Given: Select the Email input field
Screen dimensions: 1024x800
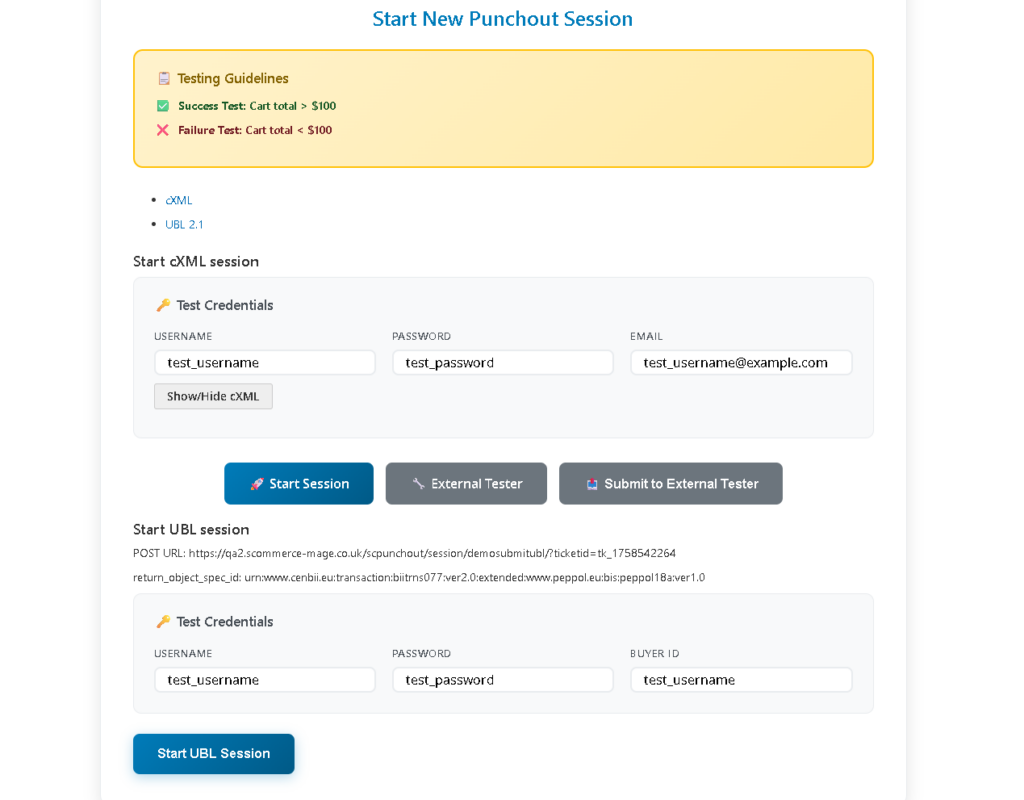Looking at the screenshot, I should 741,363.
